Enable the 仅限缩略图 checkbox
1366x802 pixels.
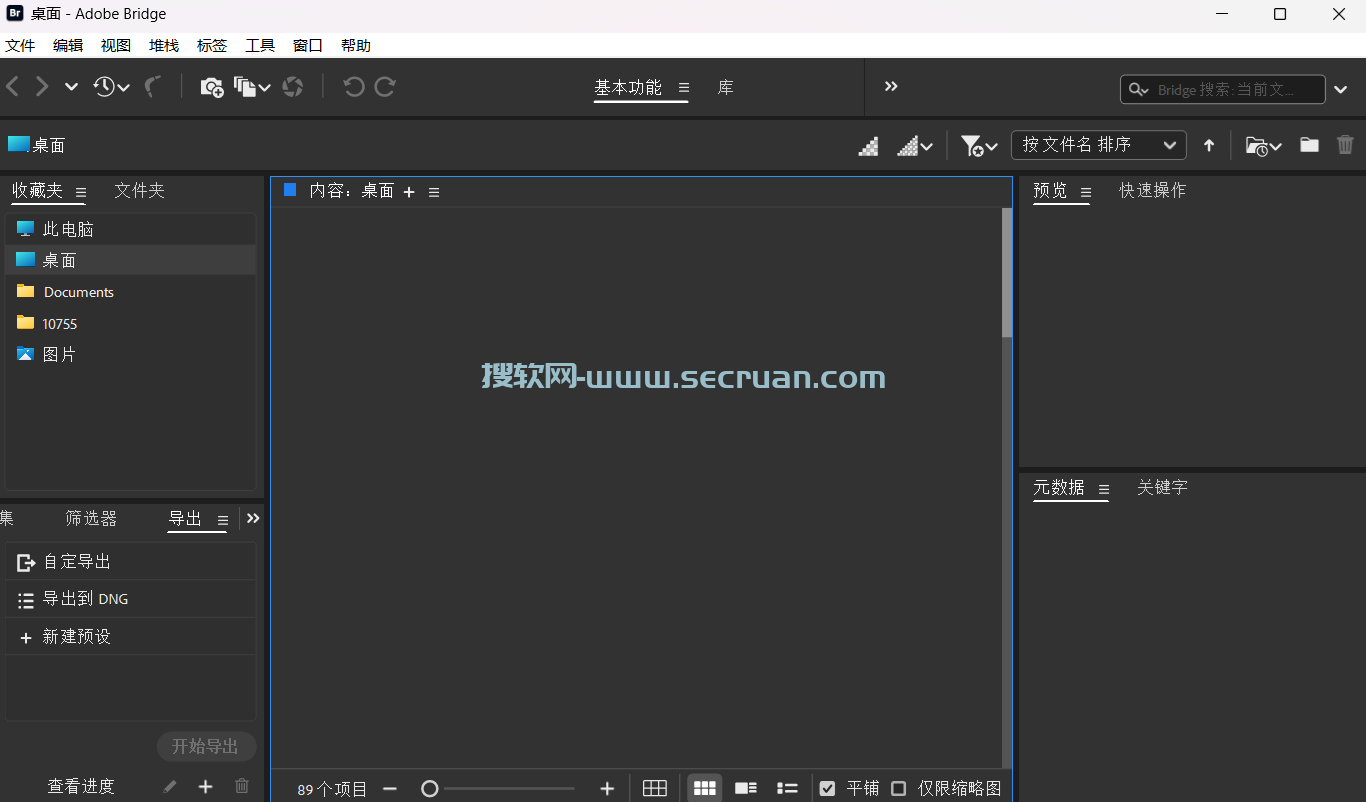(898, 788)
